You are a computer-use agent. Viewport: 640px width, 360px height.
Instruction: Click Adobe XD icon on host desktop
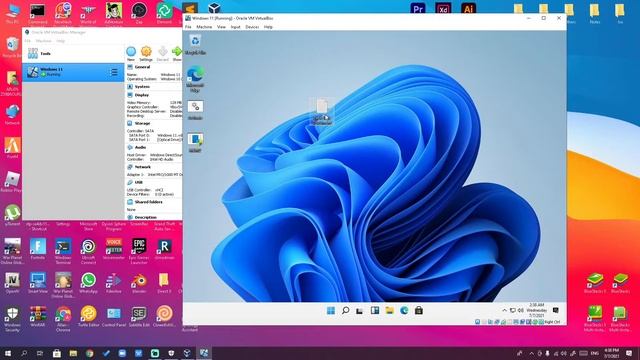[443, 8]
